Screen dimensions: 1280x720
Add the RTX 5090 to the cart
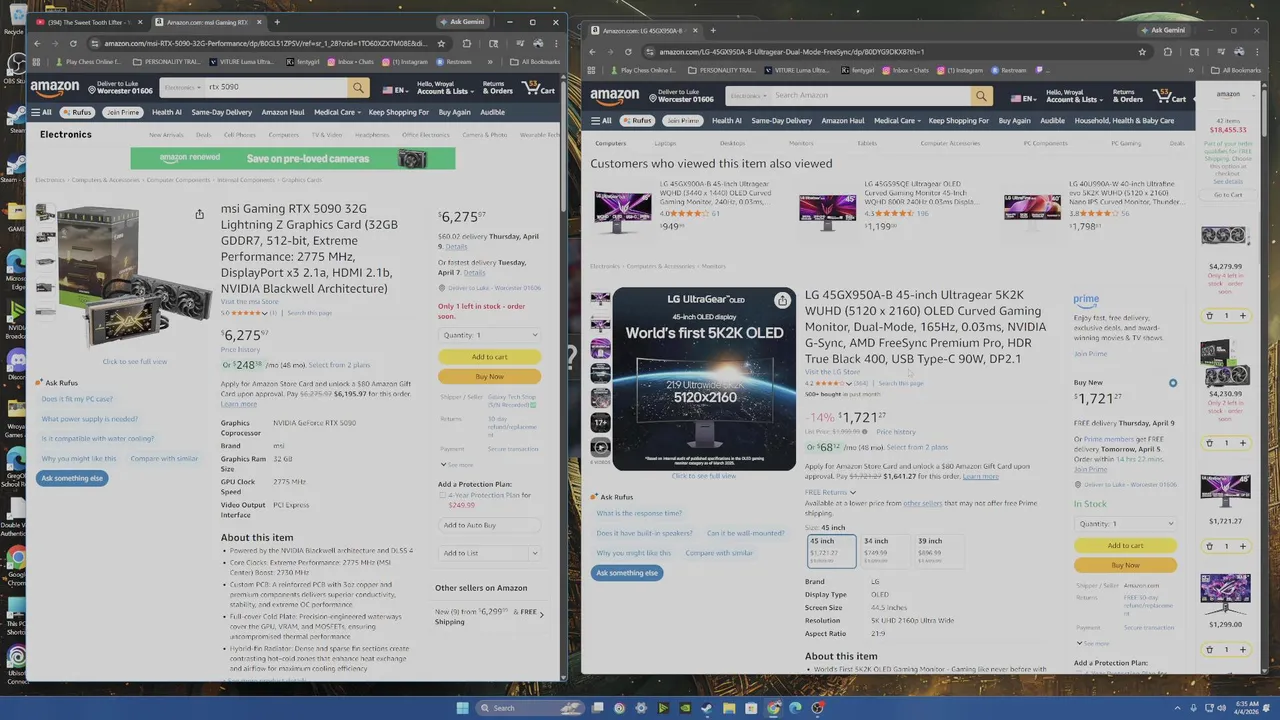489,357
